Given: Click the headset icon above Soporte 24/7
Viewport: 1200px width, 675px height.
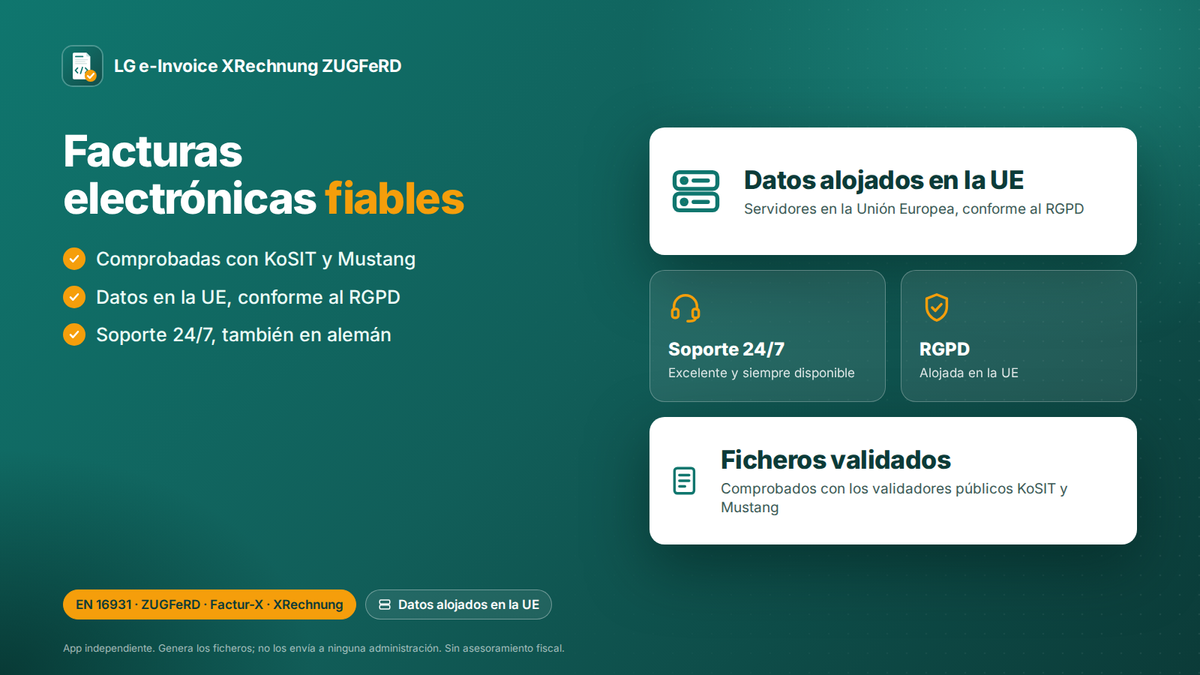Looking at the screenshot, I should click(x=685, y=308).
